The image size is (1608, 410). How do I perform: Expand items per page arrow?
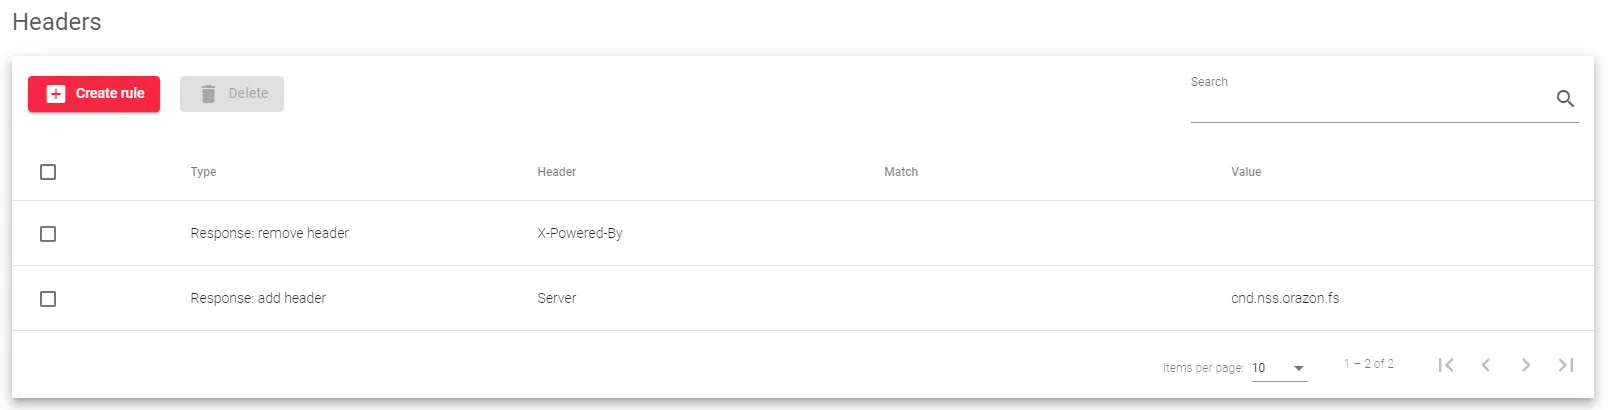(1299, 368)
